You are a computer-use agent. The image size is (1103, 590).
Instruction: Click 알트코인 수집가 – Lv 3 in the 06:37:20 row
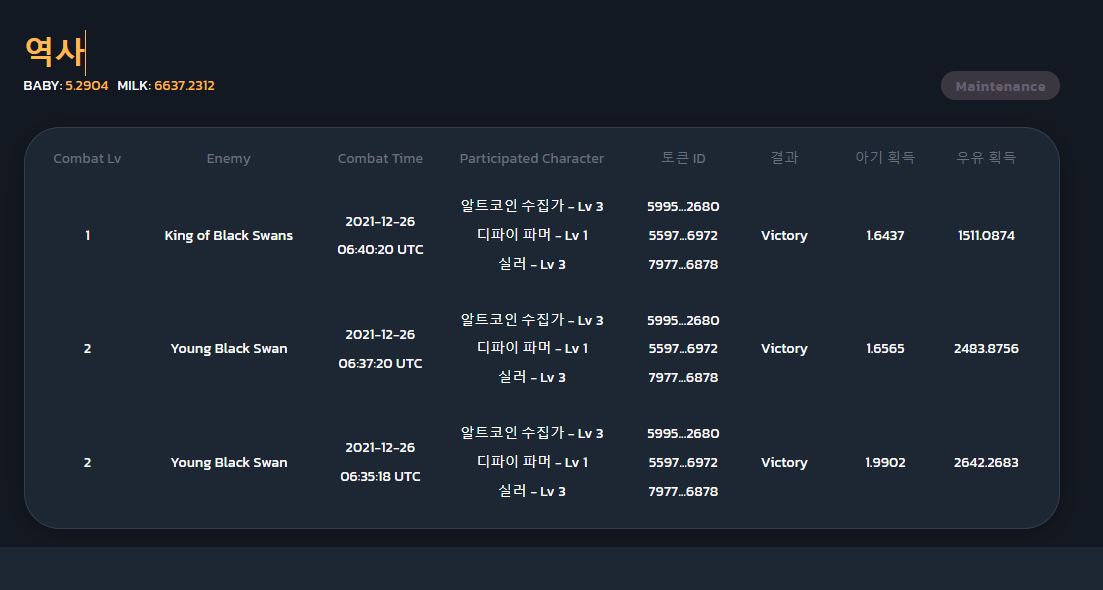point(532,320)
